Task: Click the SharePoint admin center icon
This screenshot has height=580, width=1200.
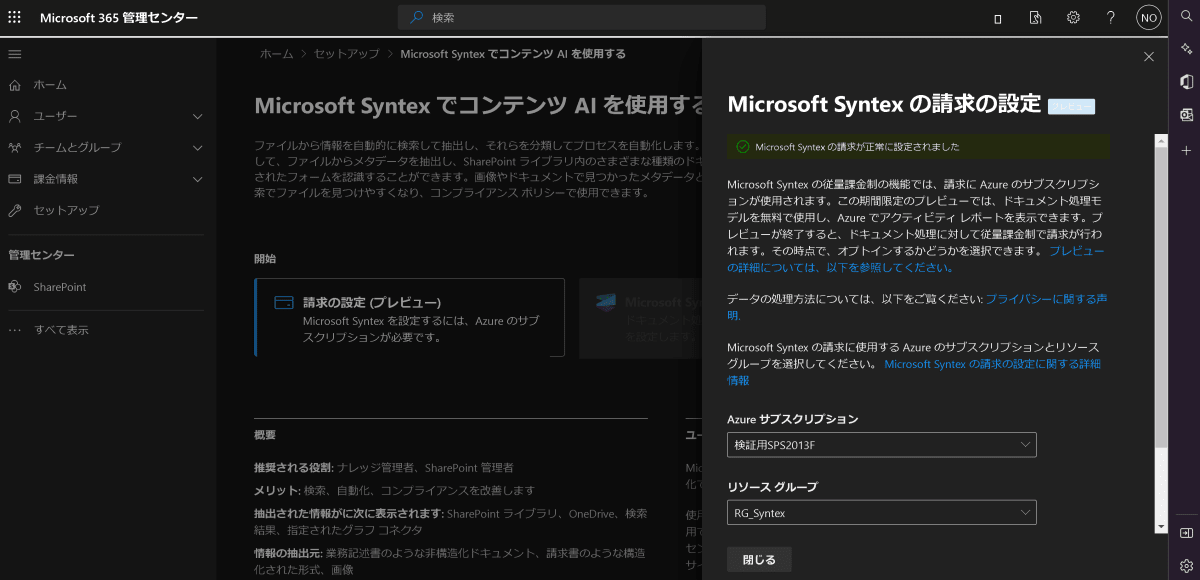Action: pyautogui.click(x=15, y=287)
